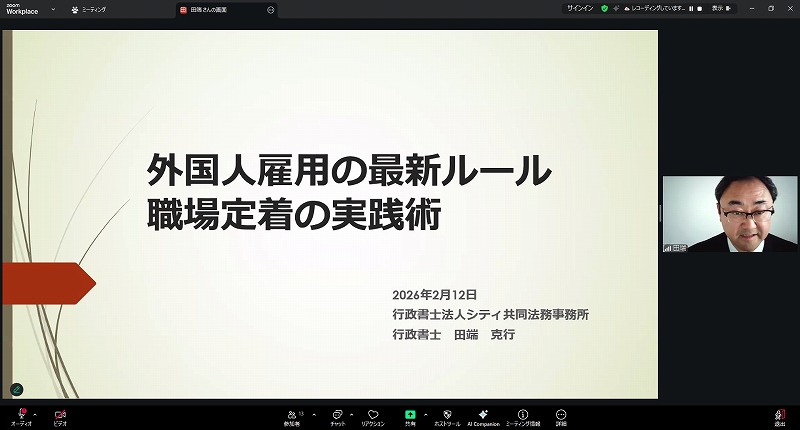Select the 田端さんの画面 shared screen tab
Screen dimensions: 800x430
coord(208,9)
